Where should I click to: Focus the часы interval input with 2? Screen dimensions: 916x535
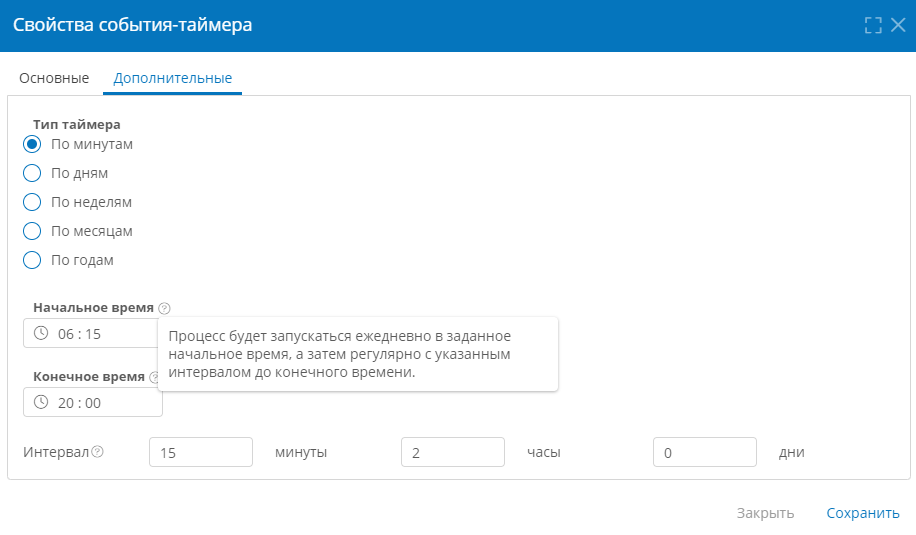coord(453,452)
